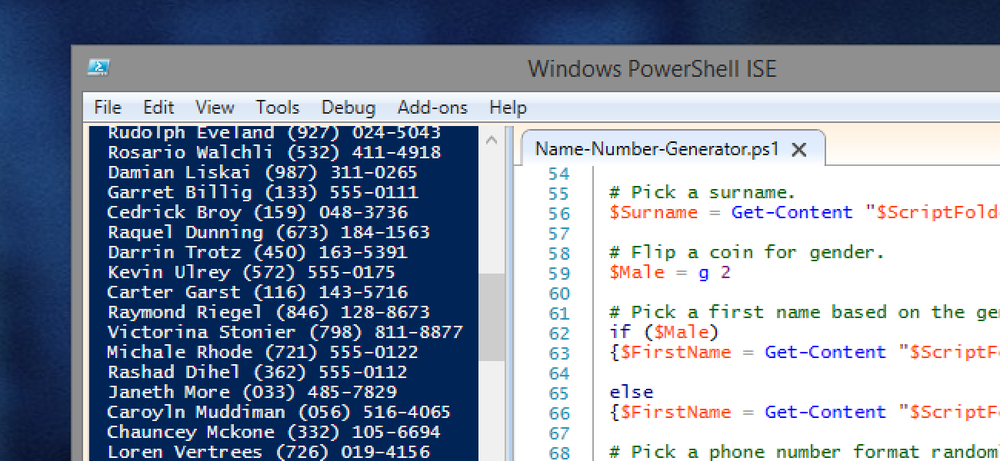This screenshot has width=1000, height=461.
Task: Open the File menu
Action: click(x=107, y=107)
